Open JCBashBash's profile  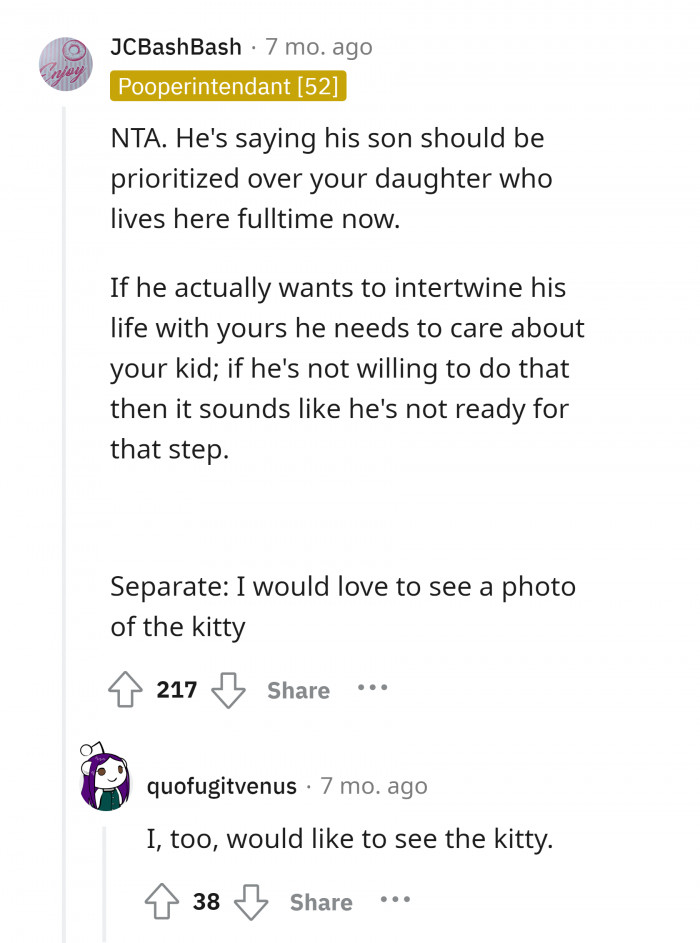click(x=174, y=46)
